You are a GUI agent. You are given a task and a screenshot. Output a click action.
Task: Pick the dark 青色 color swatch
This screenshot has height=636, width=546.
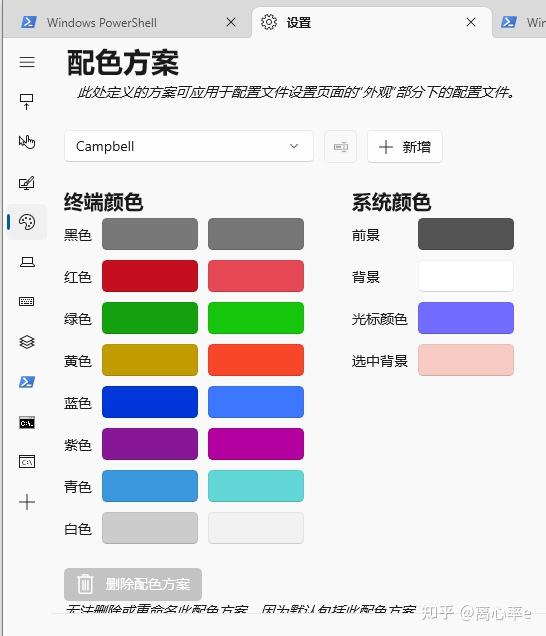[150, 486]
